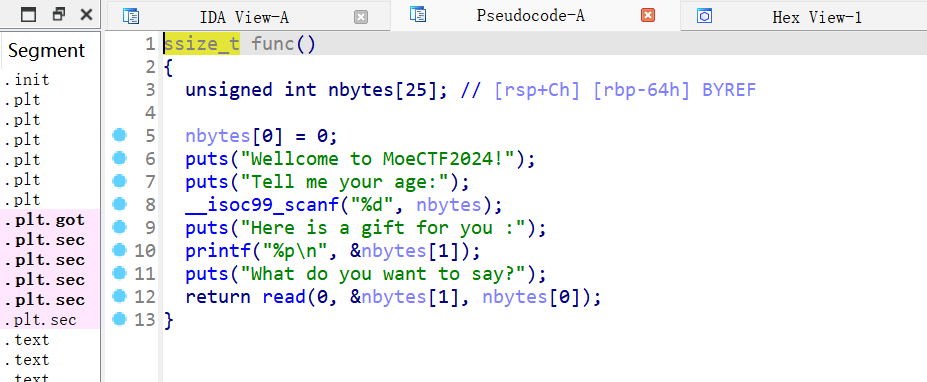Toggle breakpoint dot on line 8
The image size is (927, 382).
119,204
